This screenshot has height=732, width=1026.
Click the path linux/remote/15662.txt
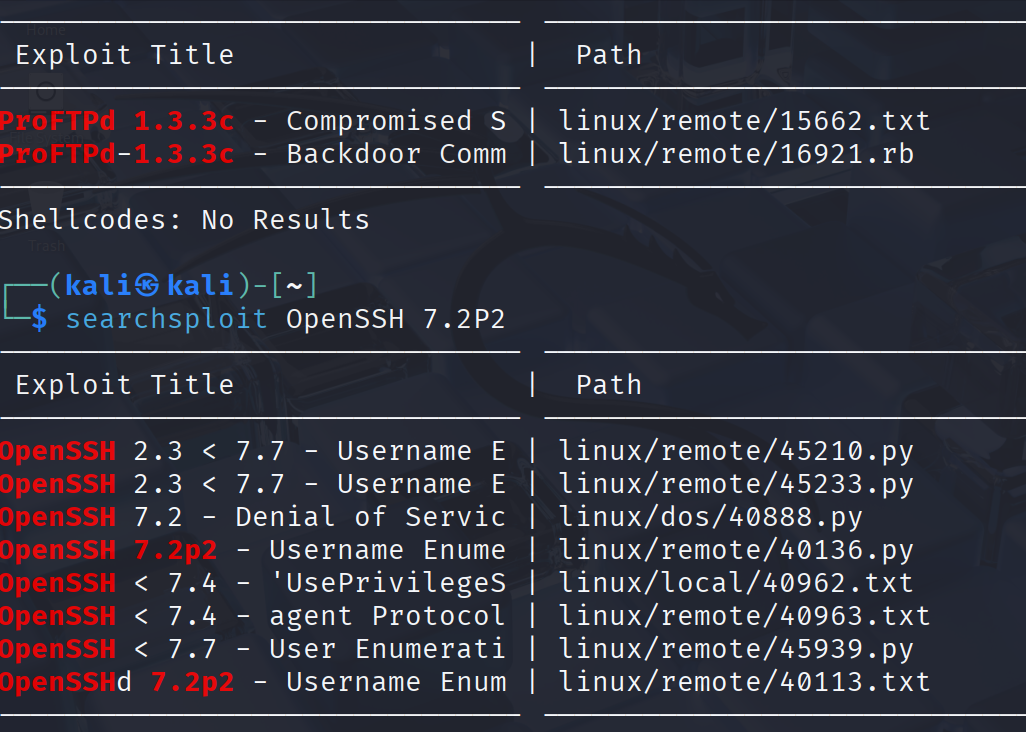744,121
